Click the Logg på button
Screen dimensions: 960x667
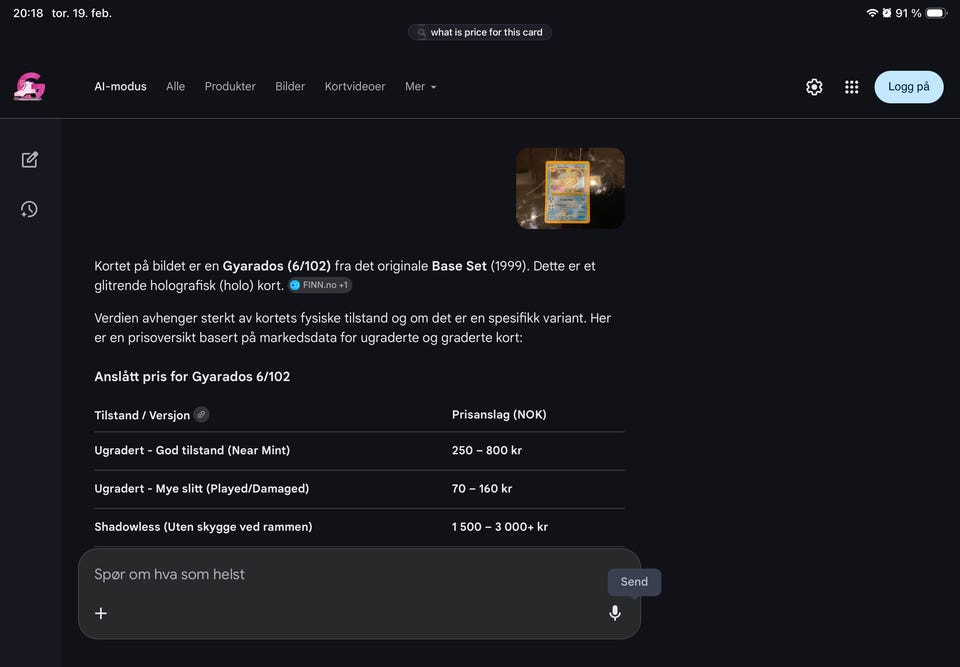coord(909,87)
